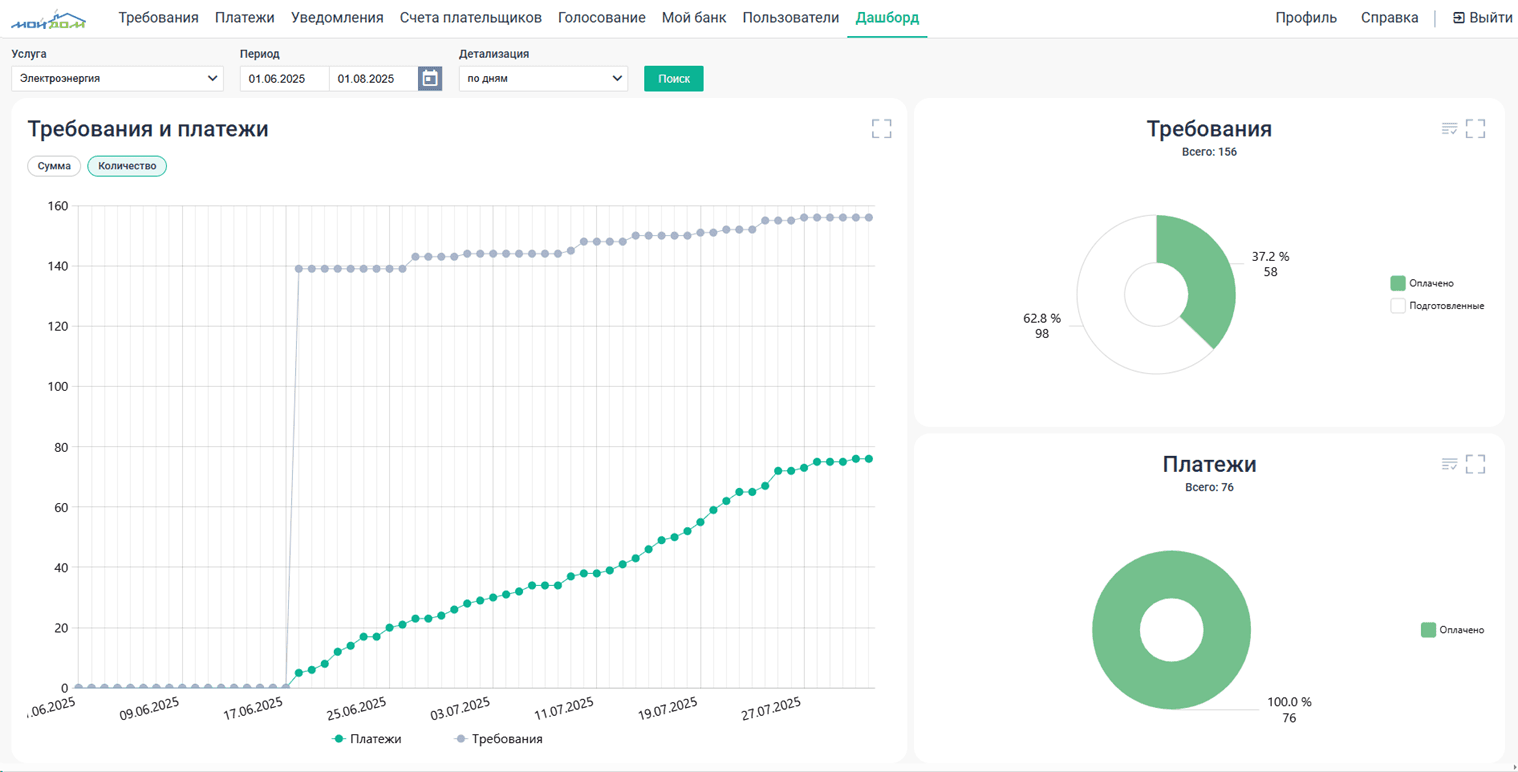Open legend list icon in Платежи panel
Image resolution: width=1518 pixels, height=772 pixels.
click(x=1449, y=464)
